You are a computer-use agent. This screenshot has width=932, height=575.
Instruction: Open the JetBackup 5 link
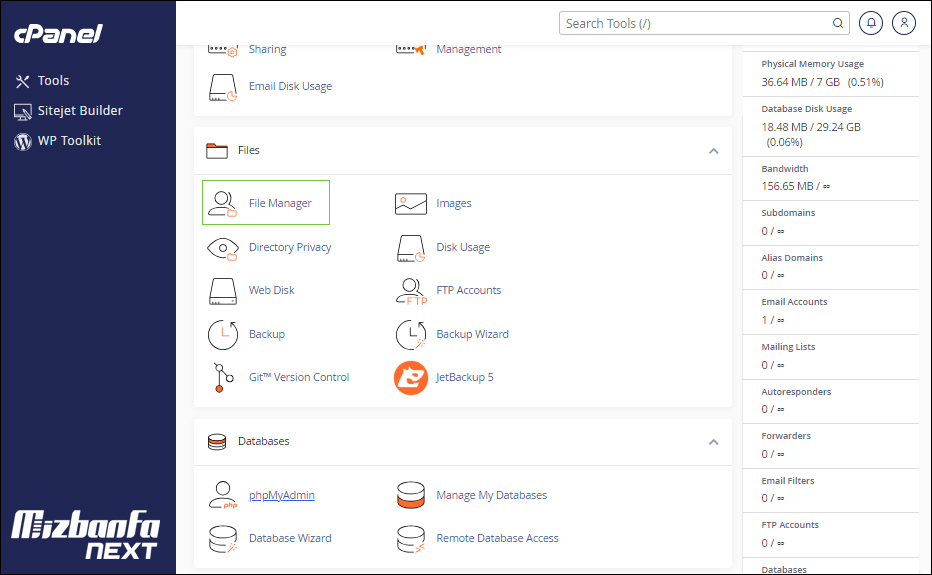click(x=464, y=378)
